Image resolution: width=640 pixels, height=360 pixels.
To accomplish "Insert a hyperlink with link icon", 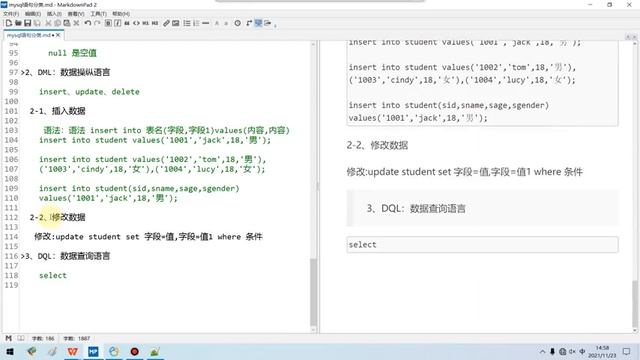I will 166,23.
